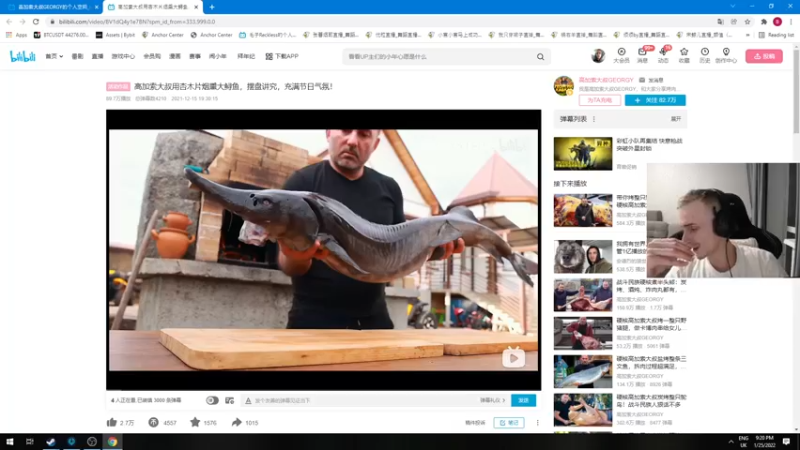Open the more options dots beside 笔记

point(537,422)
